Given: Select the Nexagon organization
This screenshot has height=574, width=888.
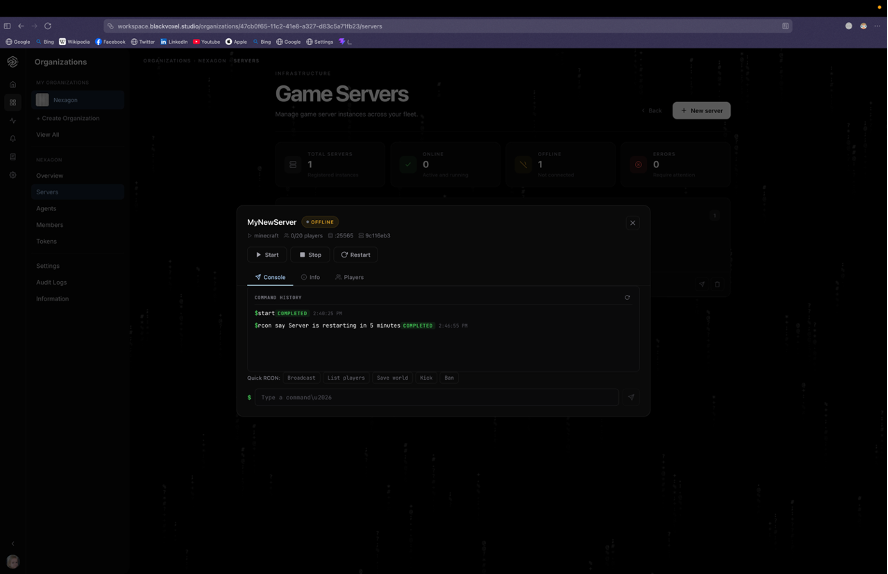Looking at the screenshot, I should (78, 100).
